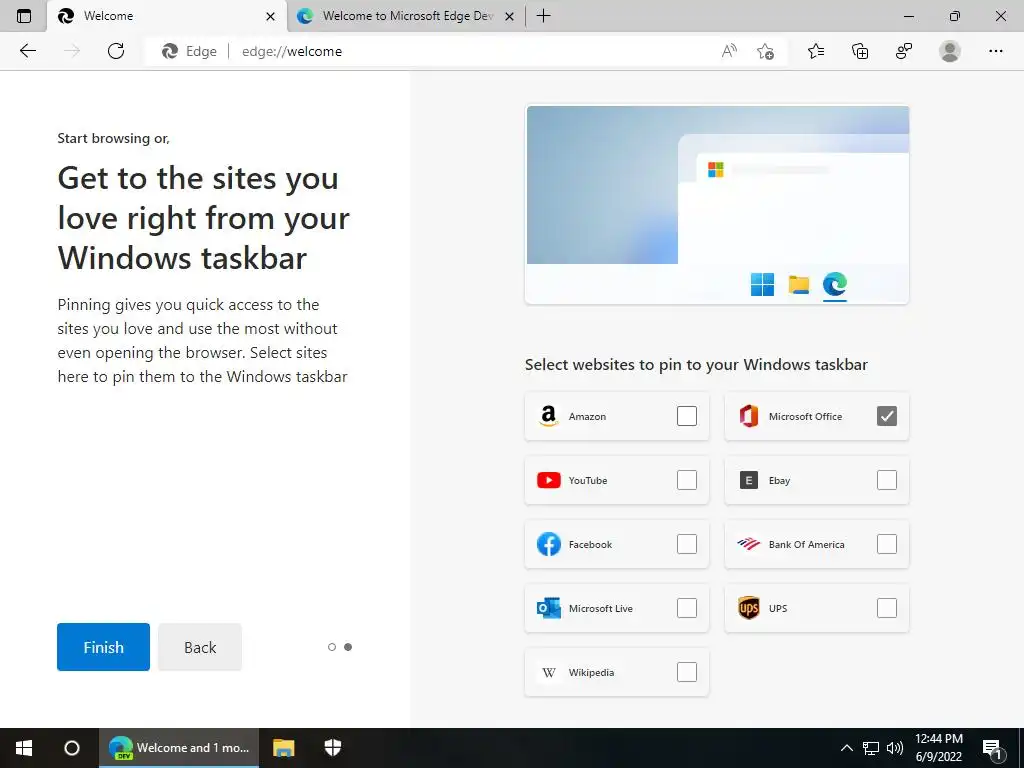This screenshot has width=1024, height=768.
Task: Click the UPS shield logo icon
Action: pyautogui.click(x=748, y=608)
